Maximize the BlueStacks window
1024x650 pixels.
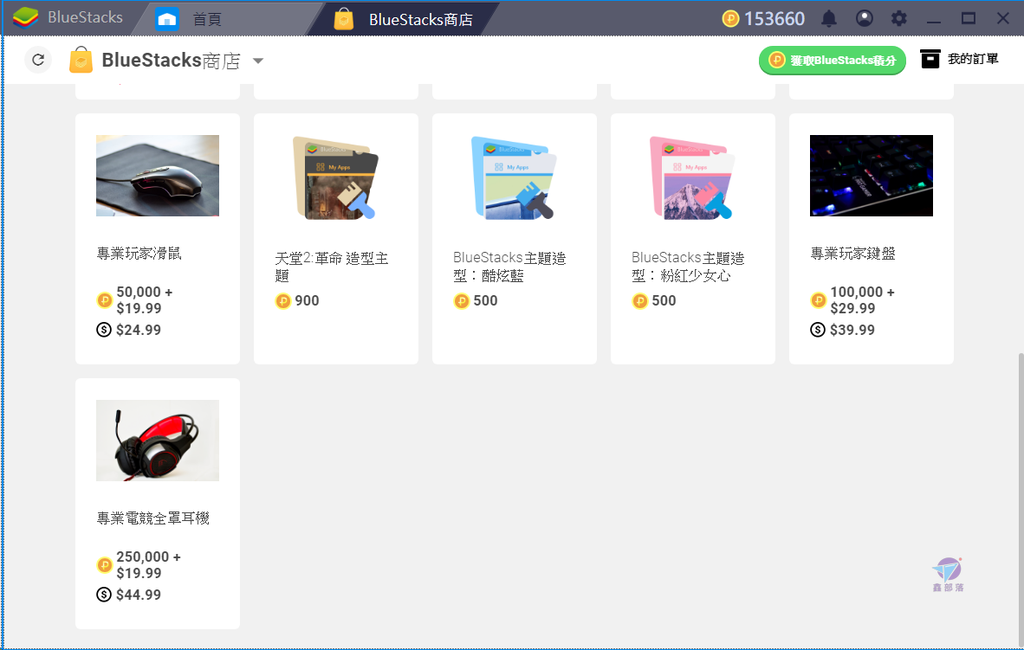point(968,19)
